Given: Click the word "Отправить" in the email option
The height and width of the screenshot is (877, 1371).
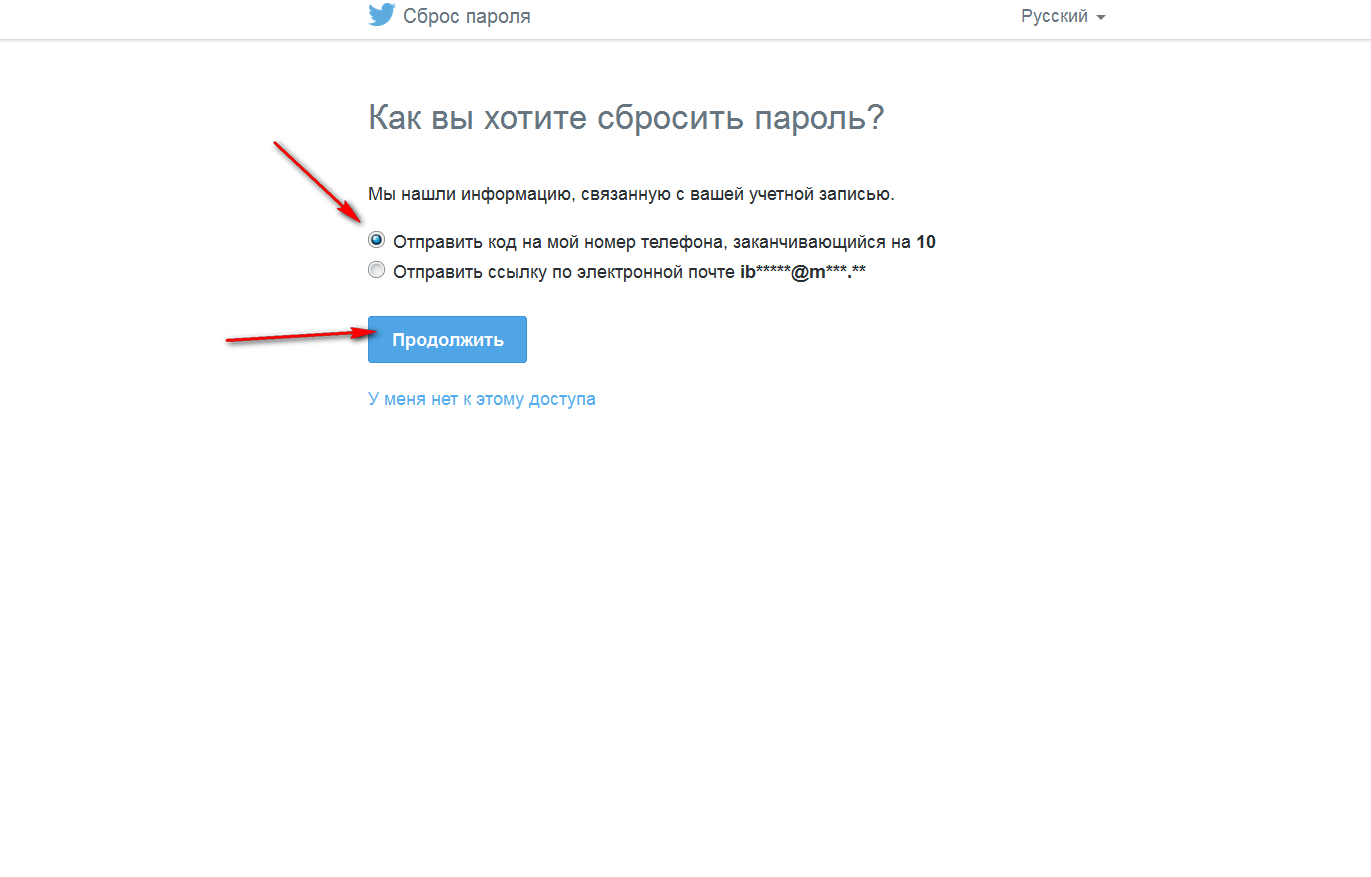Looking at the screenshot, I should click(x=434, y=271).
